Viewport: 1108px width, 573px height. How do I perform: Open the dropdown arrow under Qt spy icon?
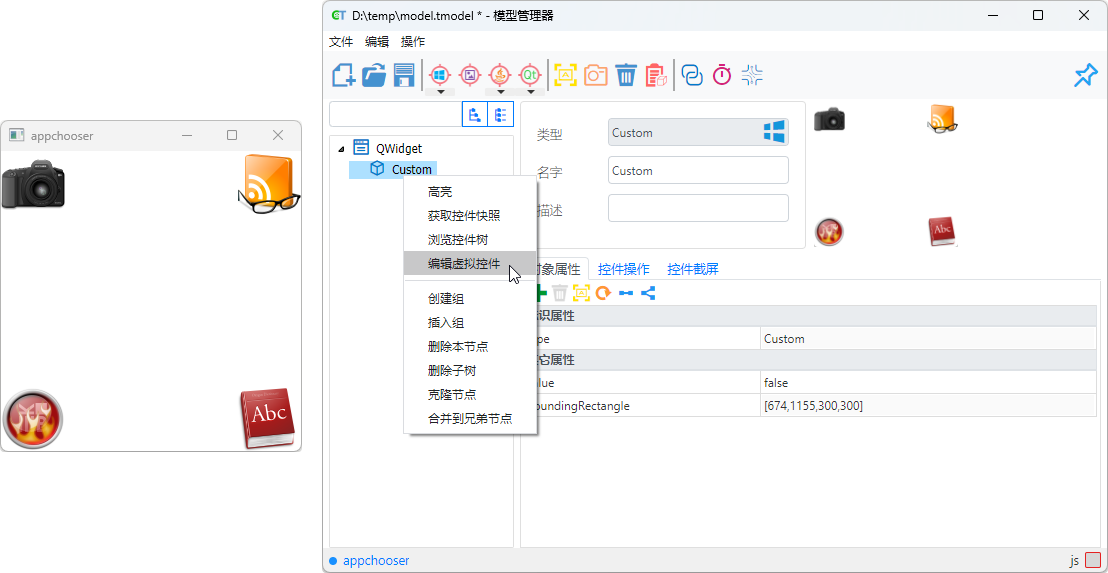(x=530, y=92)
